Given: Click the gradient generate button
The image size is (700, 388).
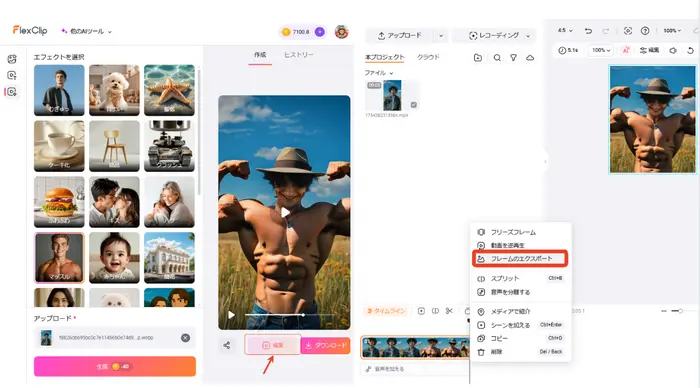Looking at the screenshot, I should click(x=115, y=367).
